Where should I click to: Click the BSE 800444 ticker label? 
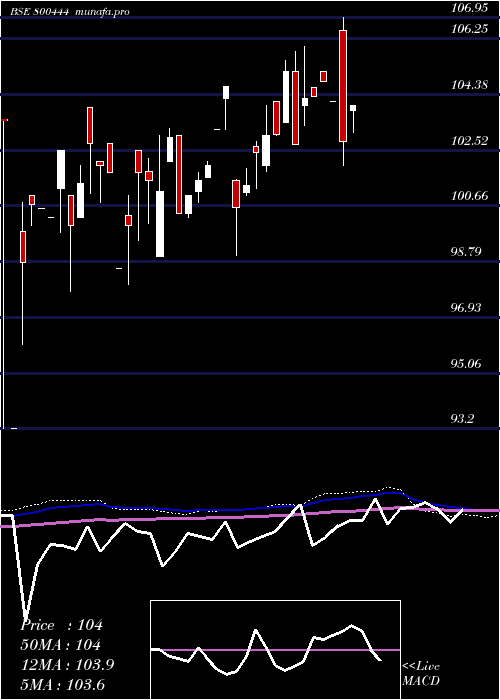39,12
